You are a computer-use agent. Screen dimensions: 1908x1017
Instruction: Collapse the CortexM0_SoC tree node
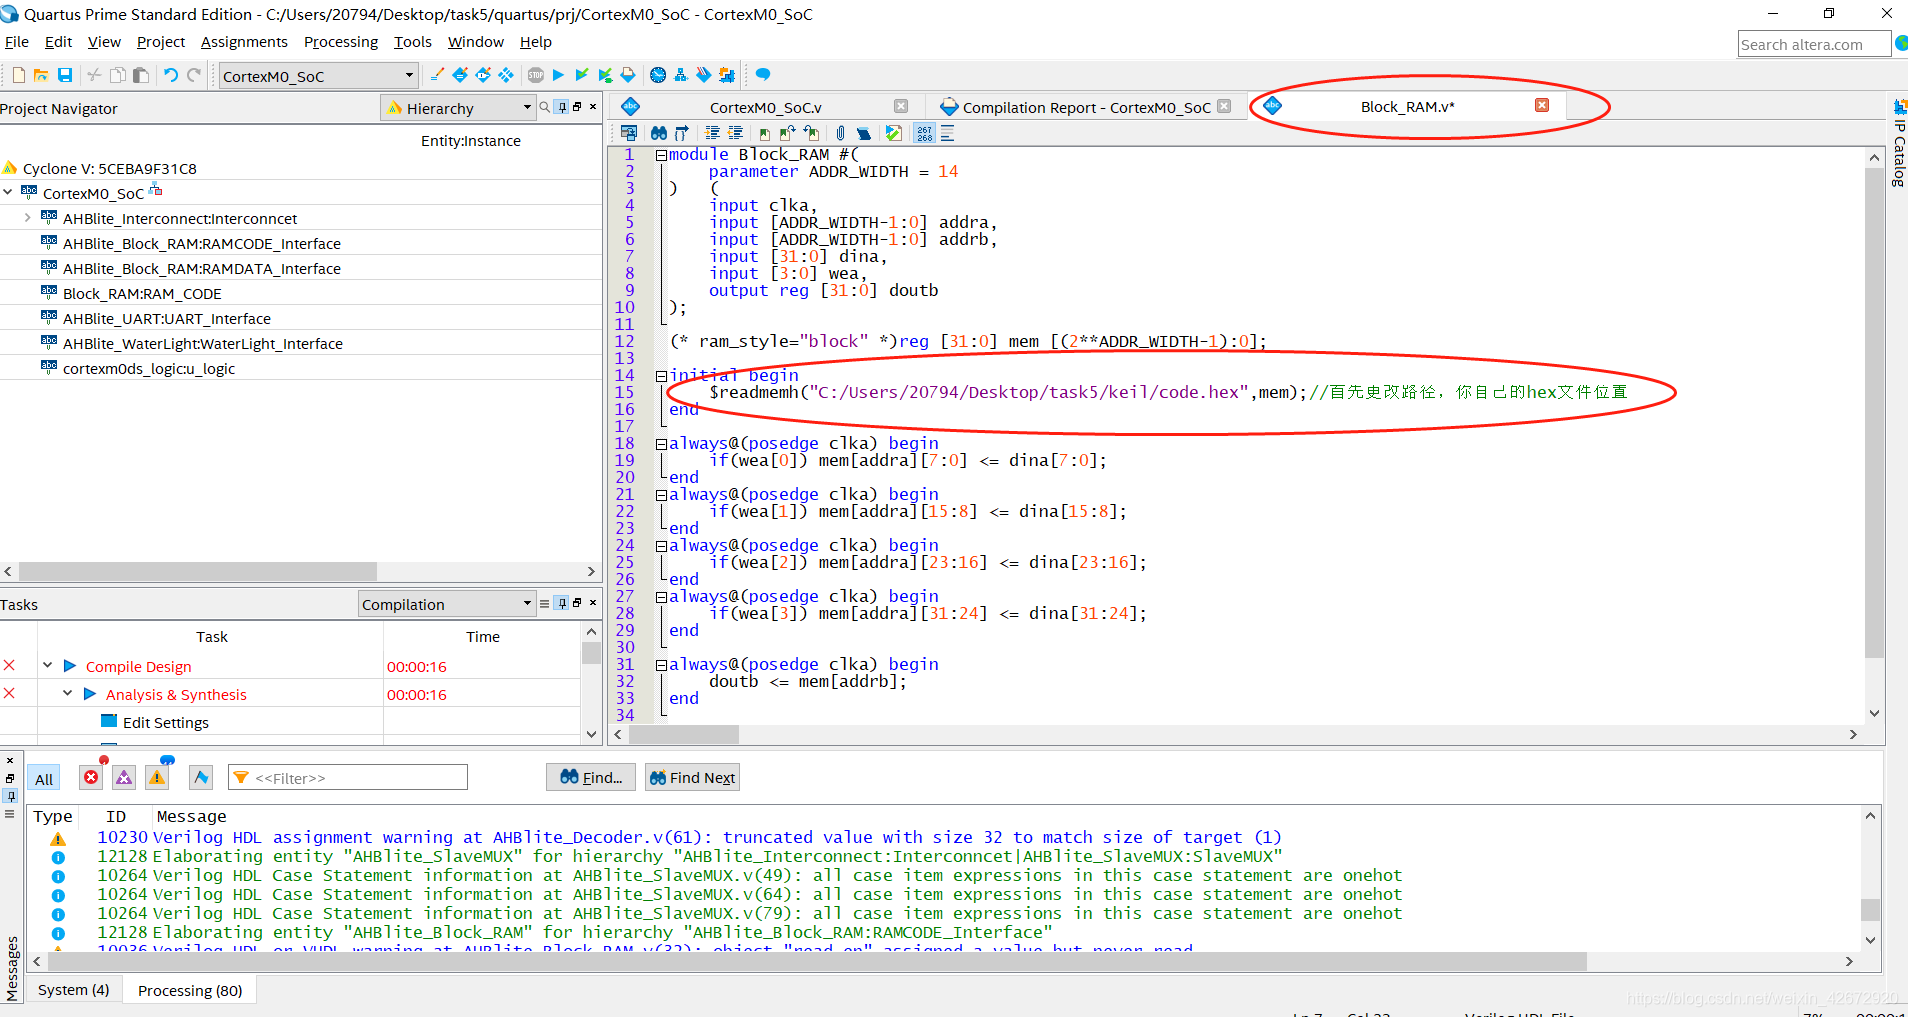click(x=9, y=192)
